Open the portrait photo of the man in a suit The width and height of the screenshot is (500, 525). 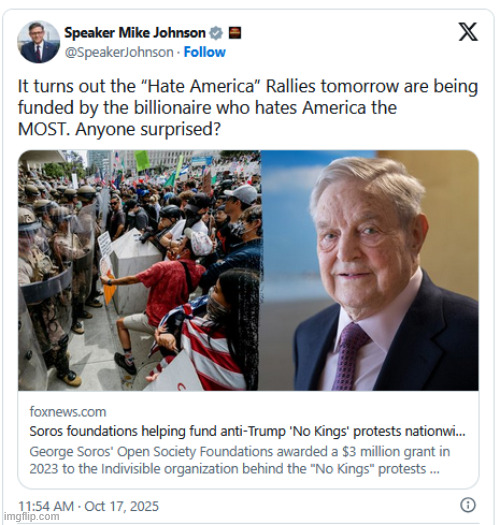369,270
